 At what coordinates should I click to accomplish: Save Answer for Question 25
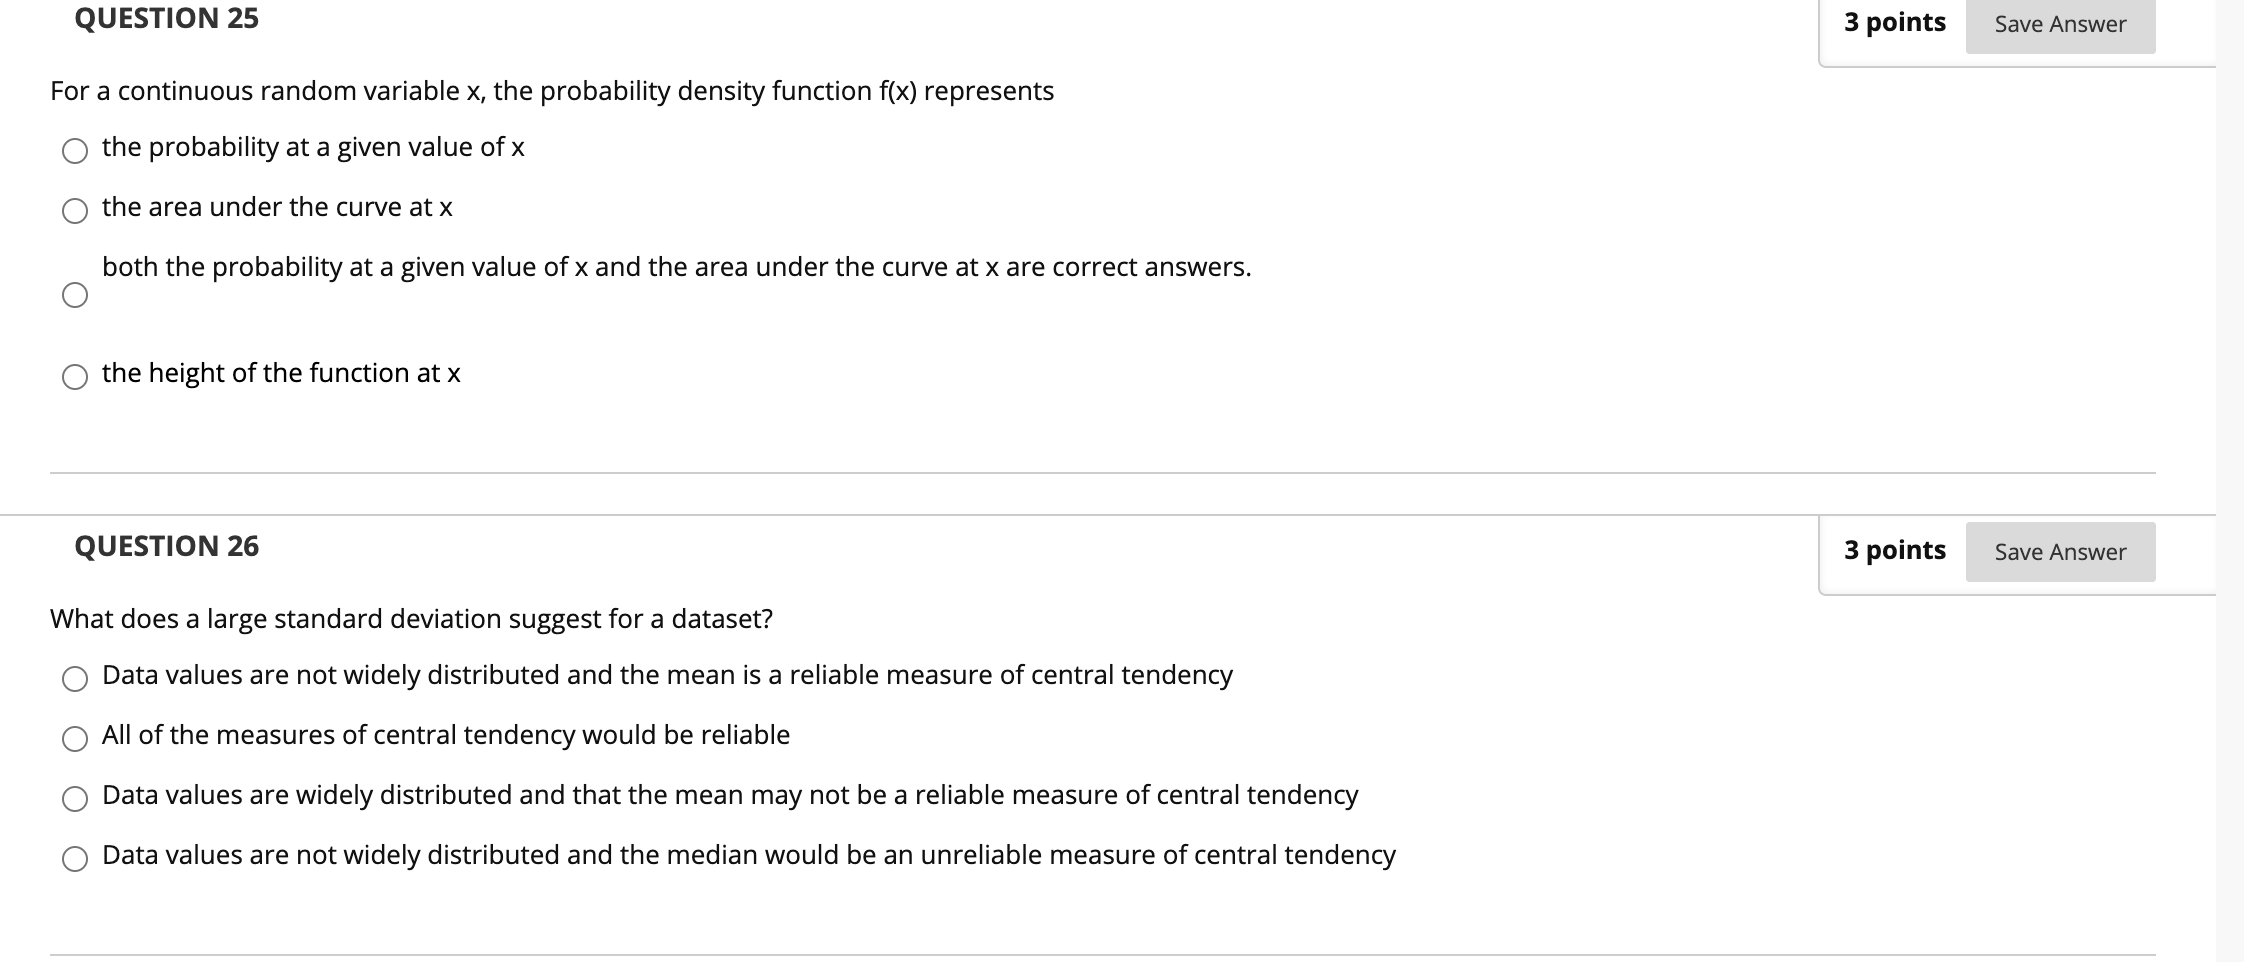click(2059, 23)
